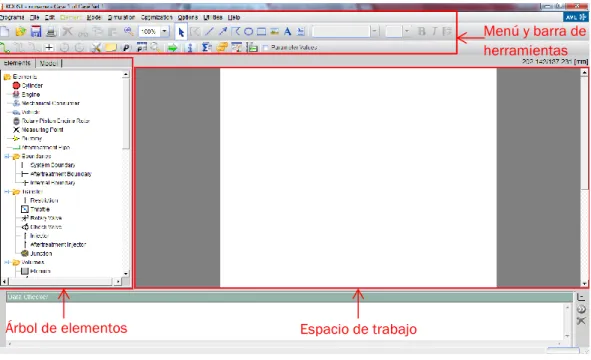Viewport: 591px width, 360px height.
Task: Select the rectangle drawing tool
Action: [x=261, y=32]
